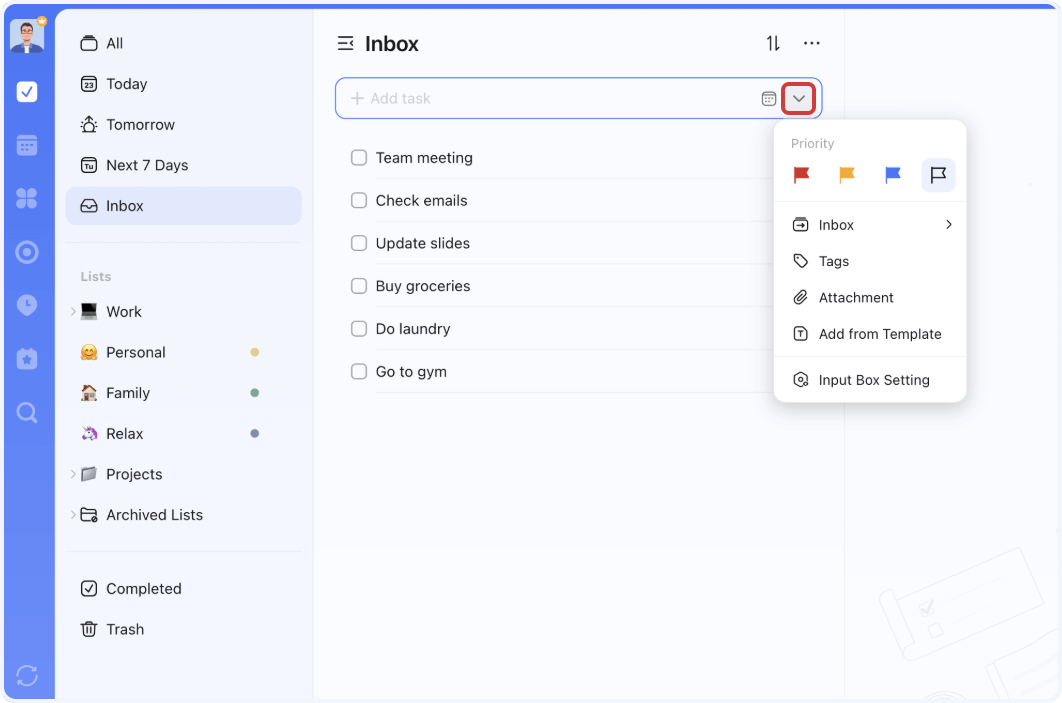Expand the Work list chevron
Screen dimensions: 1062x703
pyautogui.click(x=72, y=312)
